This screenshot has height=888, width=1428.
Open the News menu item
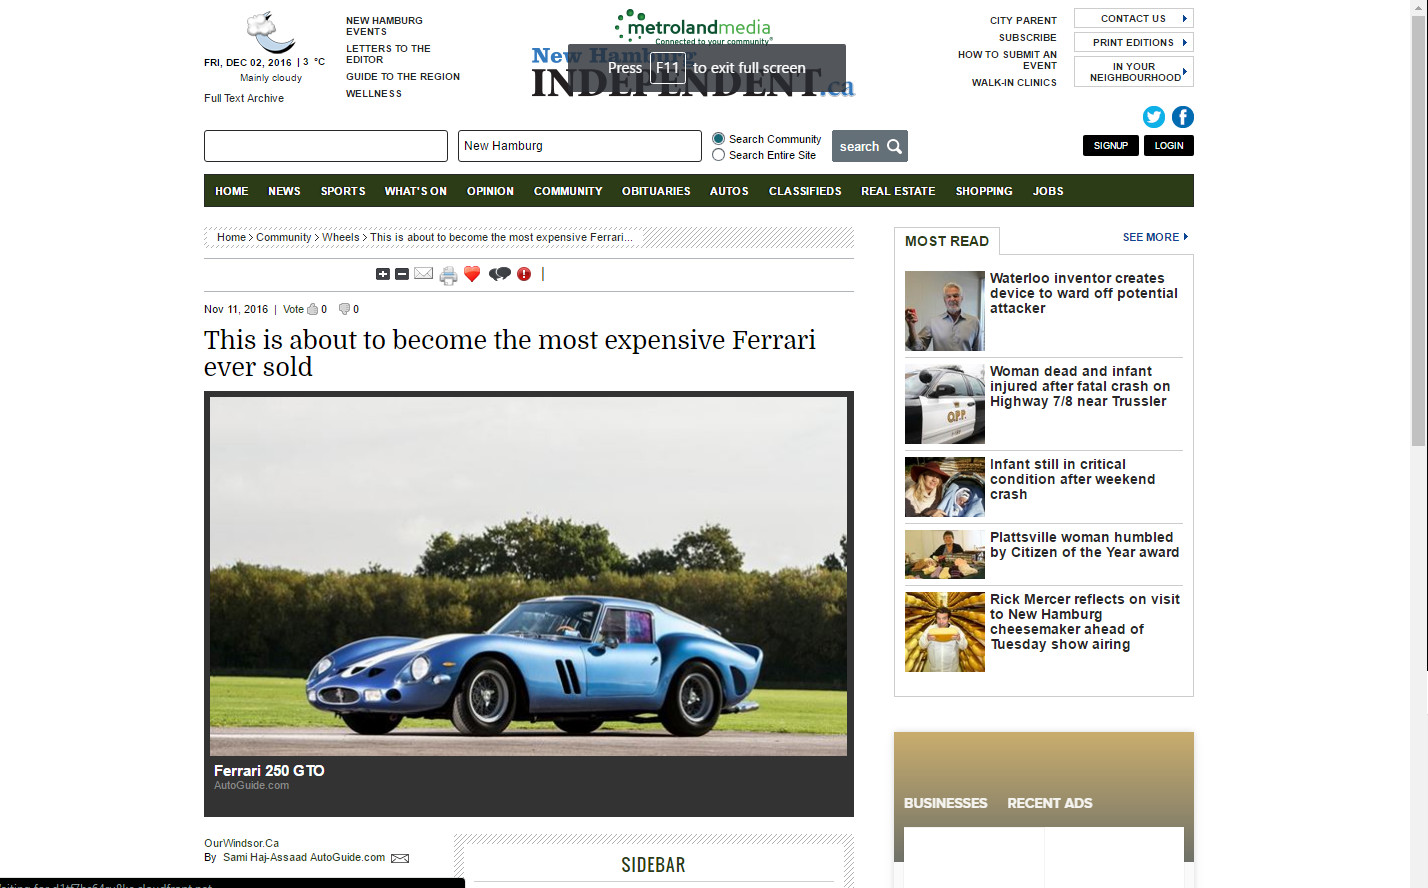[x=284, y=191]
